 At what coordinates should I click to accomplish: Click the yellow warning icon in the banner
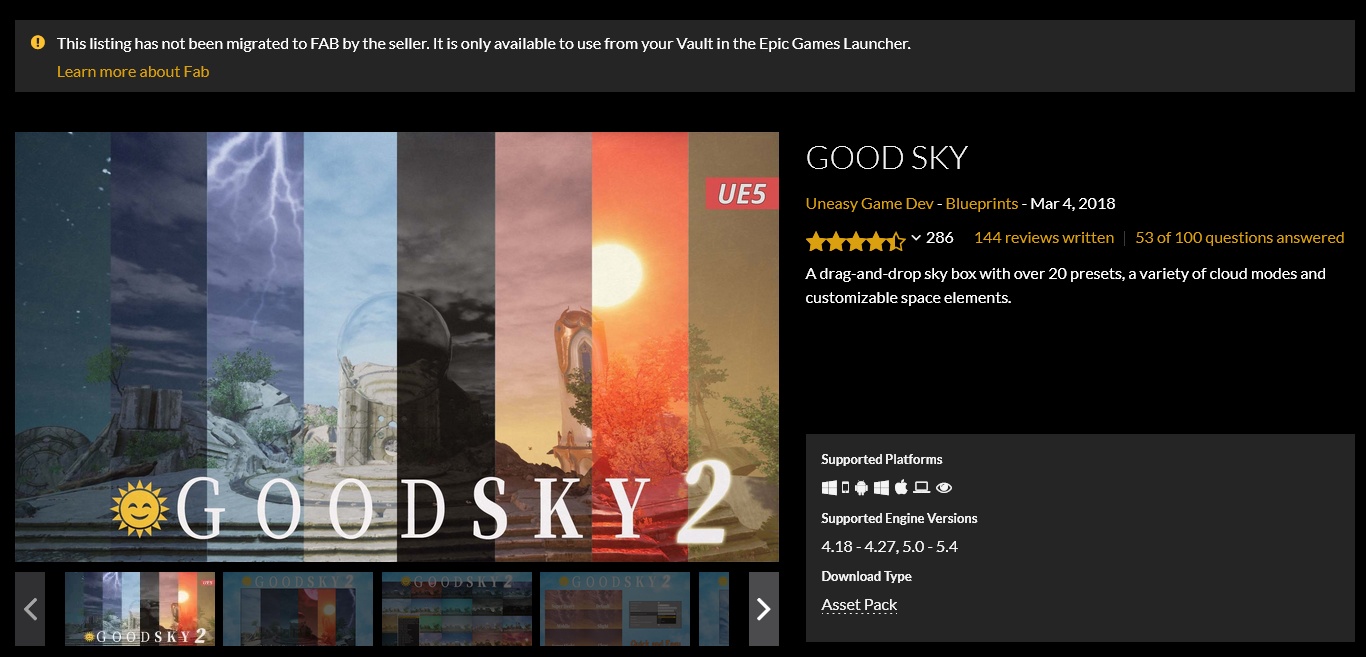38,42
